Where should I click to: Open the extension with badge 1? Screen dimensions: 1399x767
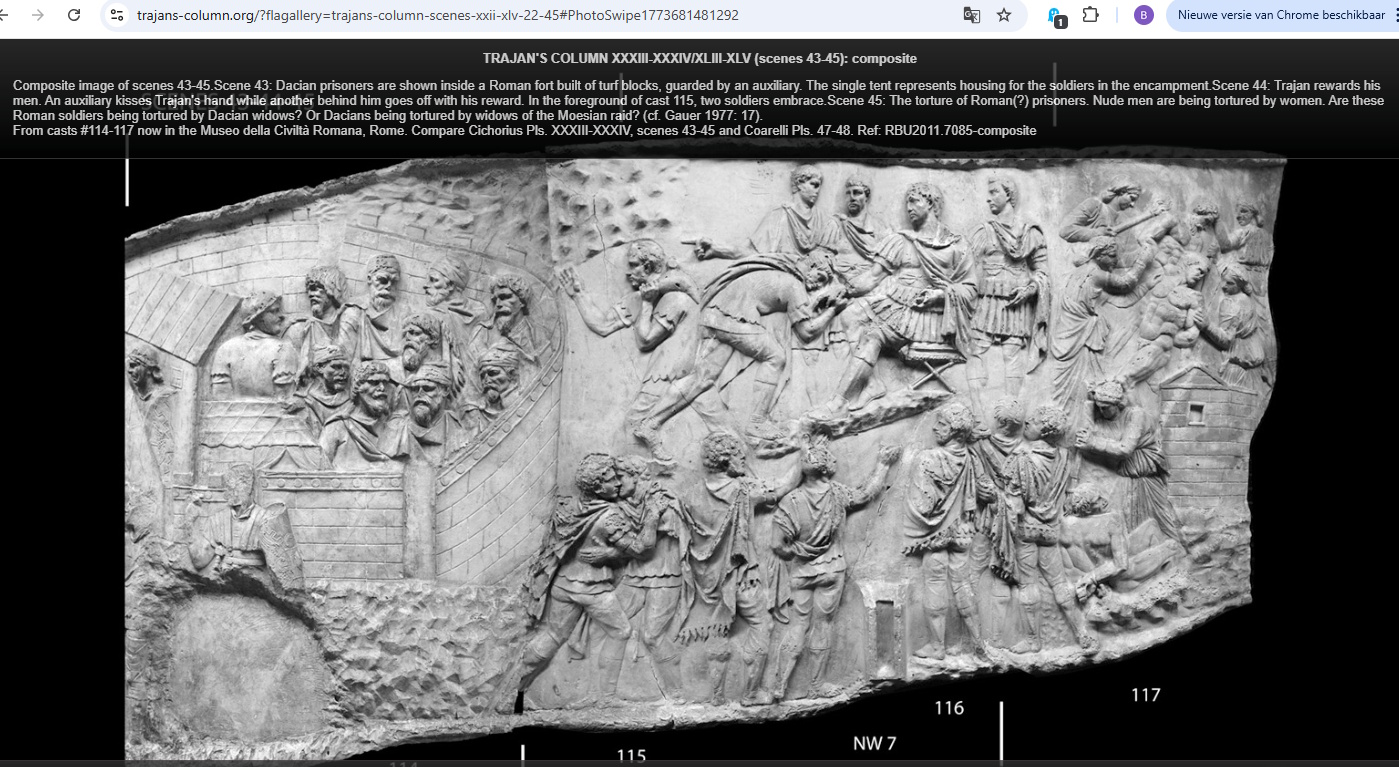point(1056,16)
